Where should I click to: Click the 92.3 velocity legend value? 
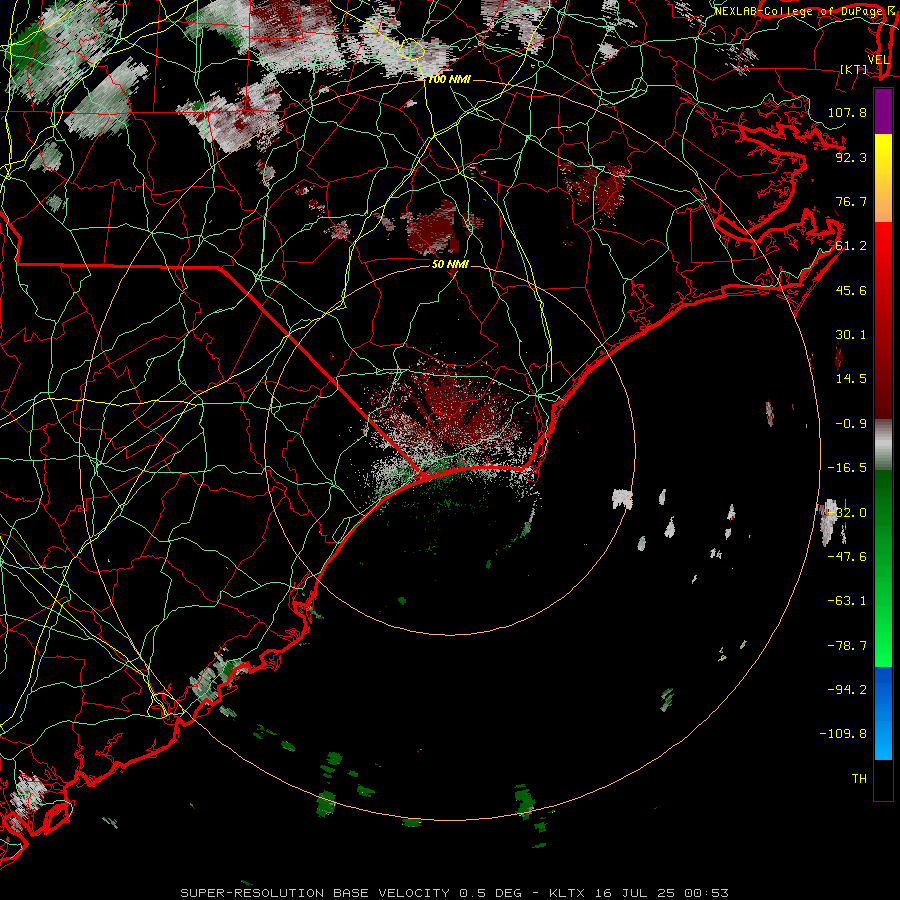pos(851,157)
